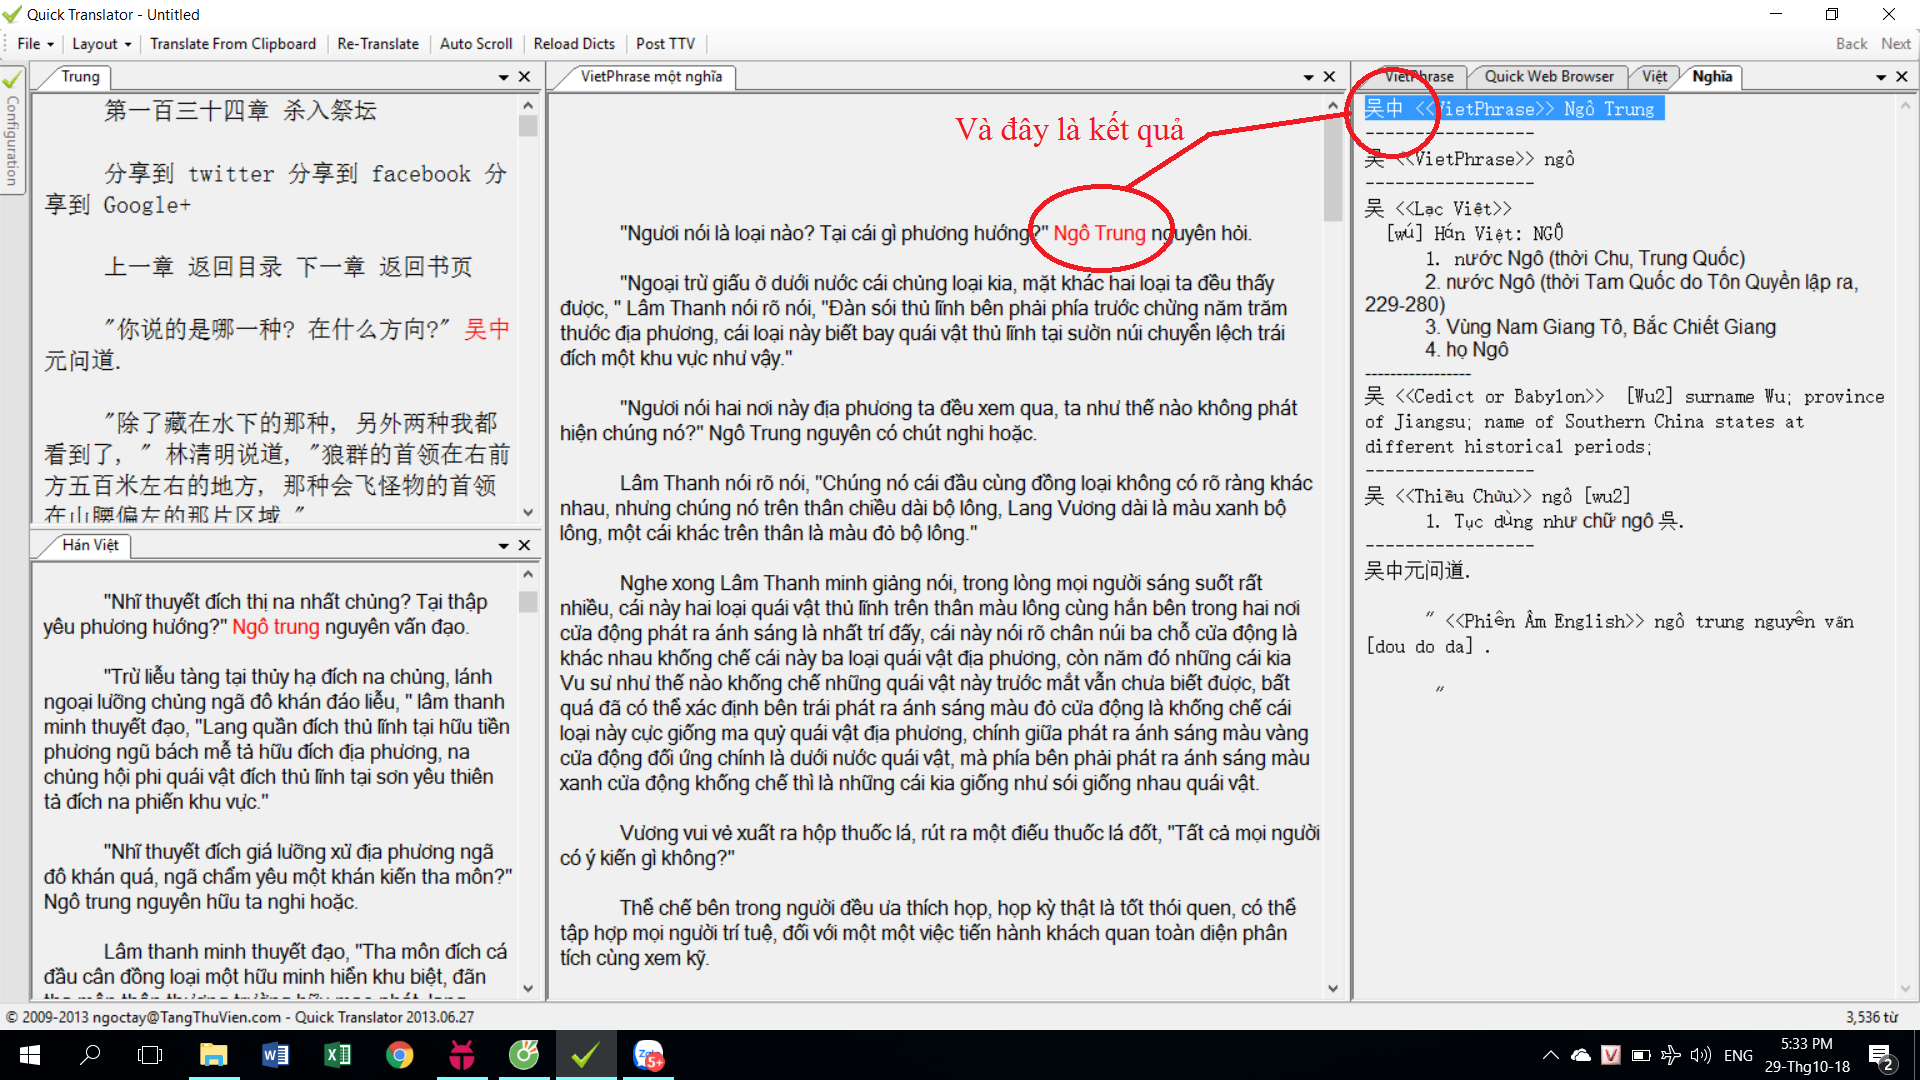The height and width of the screenshot is (1080, 1920).
Task: Open the Hán Việt panel dropdown arrow
Action: tap(504, 545)
